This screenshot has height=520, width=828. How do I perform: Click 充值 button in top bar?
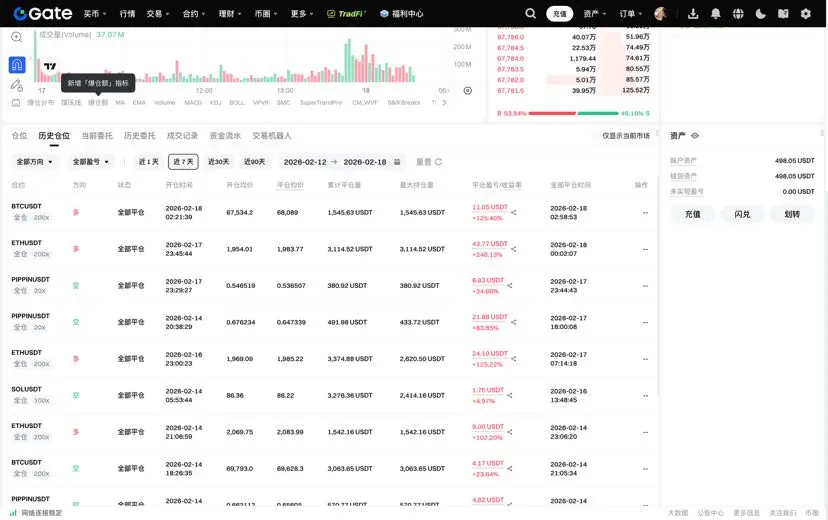point(560,14)
